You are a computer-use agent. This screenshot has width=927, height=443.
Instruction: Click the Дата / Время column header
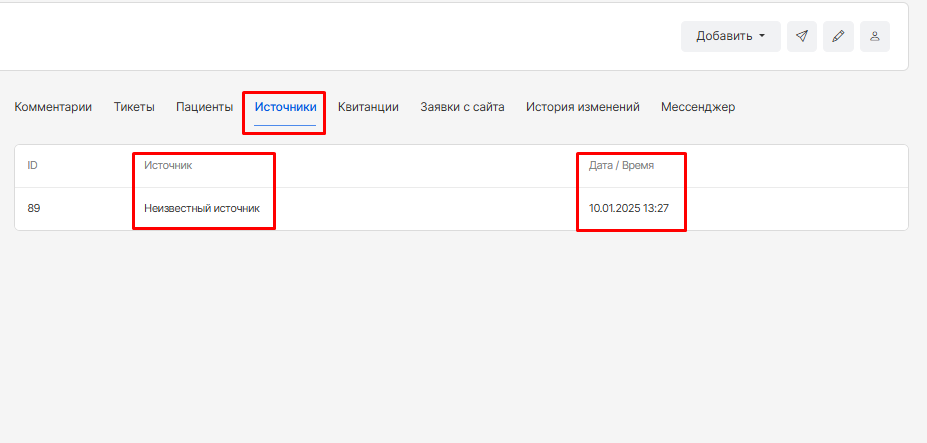(621, 166)
